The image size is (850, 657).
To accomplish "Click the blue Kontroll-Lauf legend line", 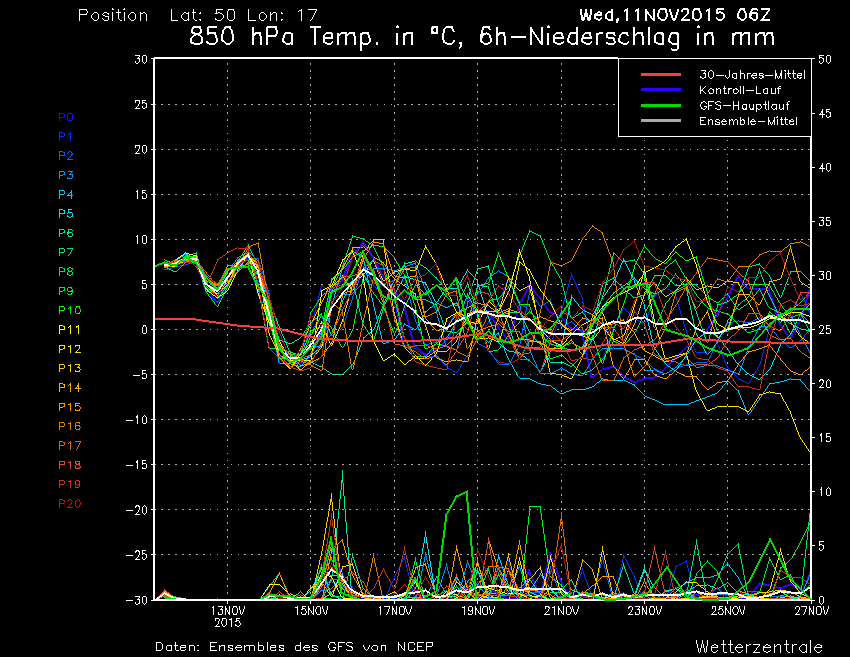I will [661, 89].
